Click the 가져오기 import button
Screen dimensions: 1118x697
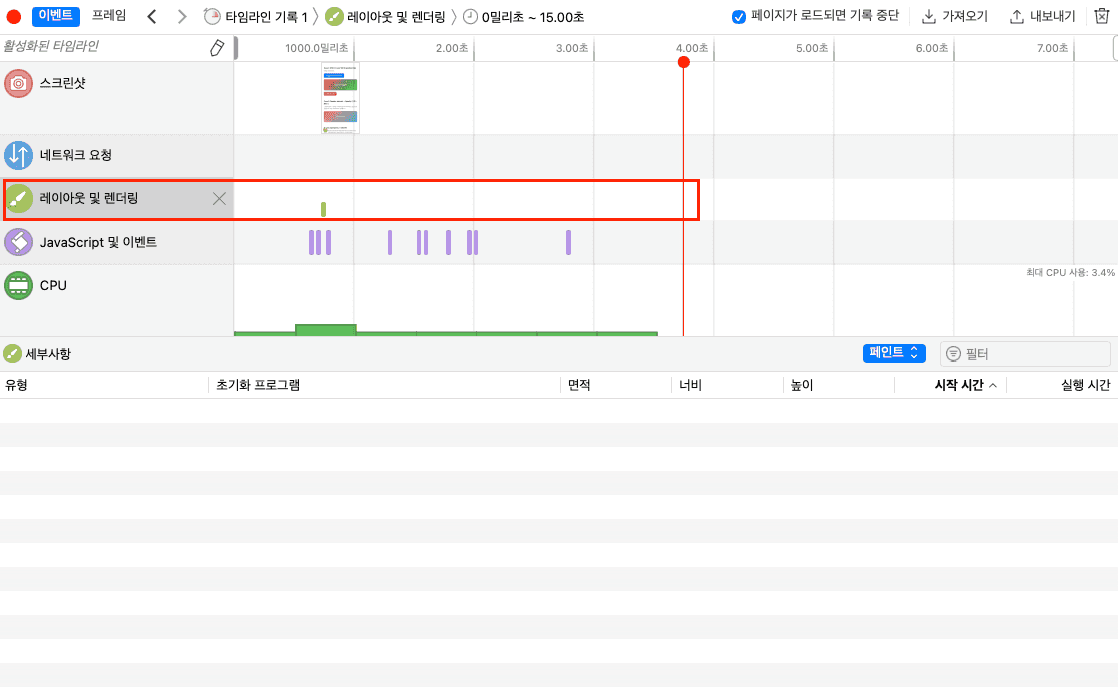tap(955, 17)
